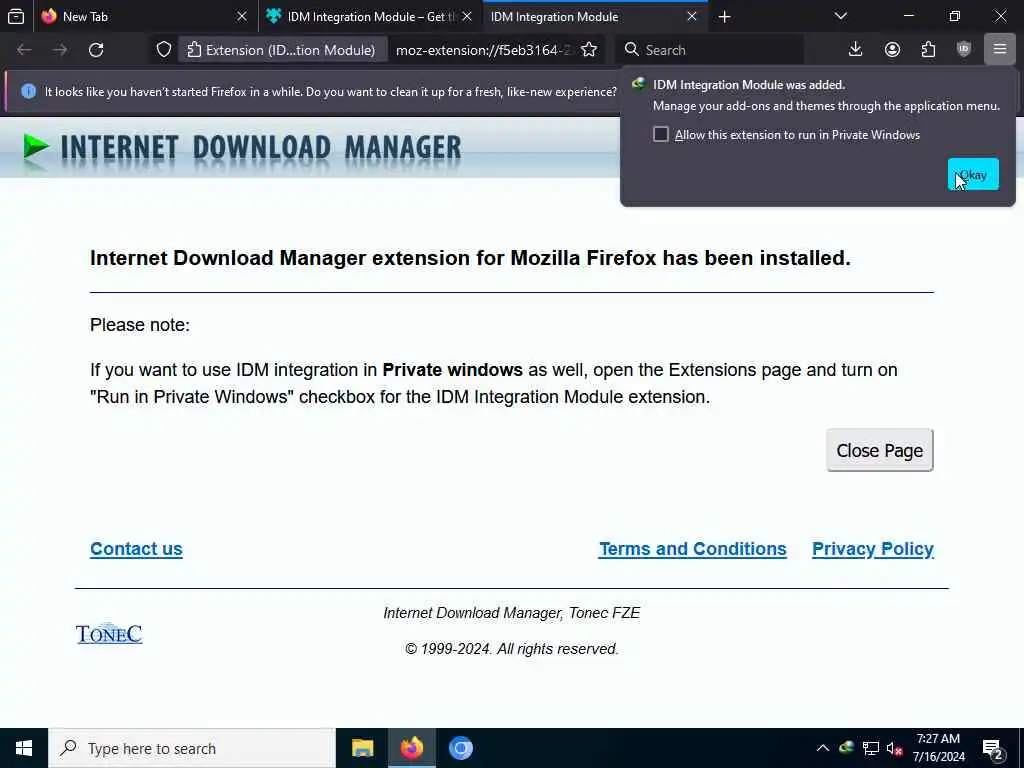
Task: Open the Firefox application hamburger menu
Action: (x=1000, y=50)
